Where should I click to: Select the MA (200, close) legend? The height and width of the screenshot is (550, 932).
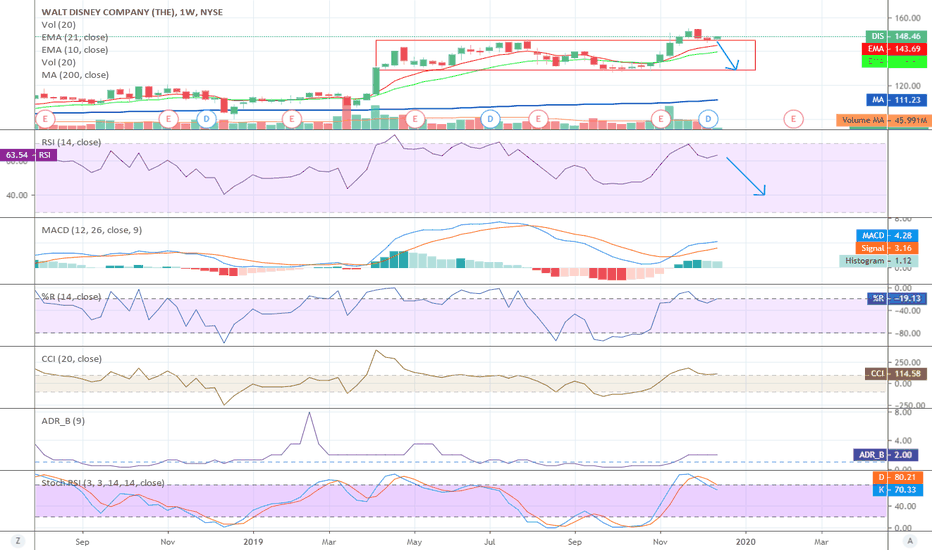click(x=75, y=75)
